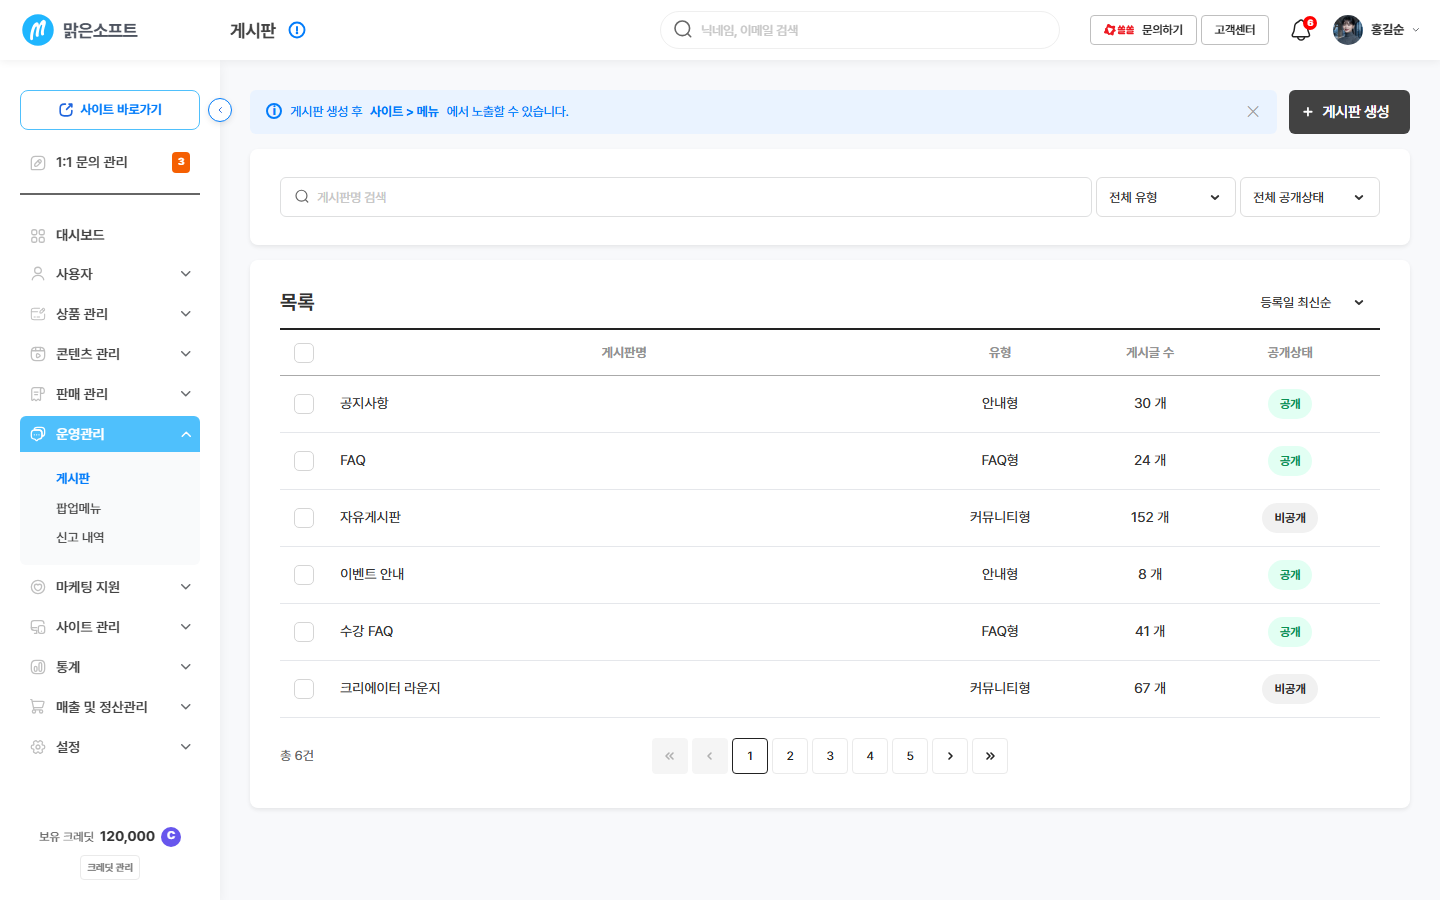This screenshot has height=900, width=1440.
Task: Expand the 마케팅 지원 menu chevron
Action: coord(186,587)
